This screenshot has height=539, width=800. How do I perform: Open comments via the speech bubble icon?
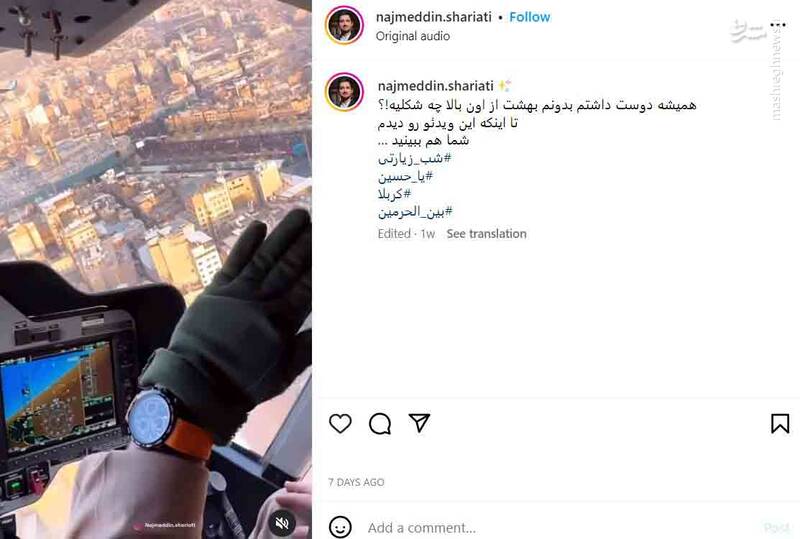tap(380, 424)
